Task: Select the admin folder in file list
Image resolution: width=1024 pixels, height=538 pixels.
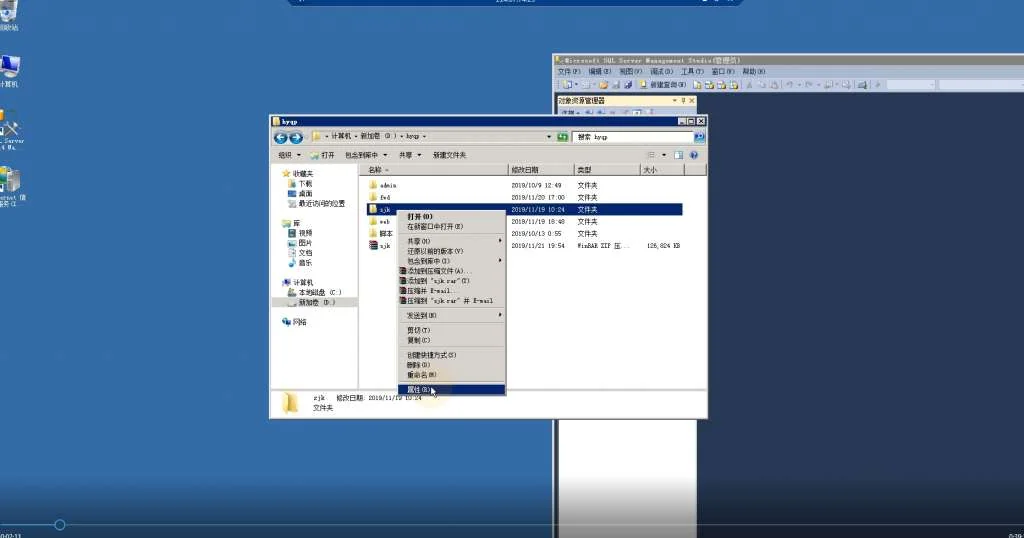Action: (388, 185)
